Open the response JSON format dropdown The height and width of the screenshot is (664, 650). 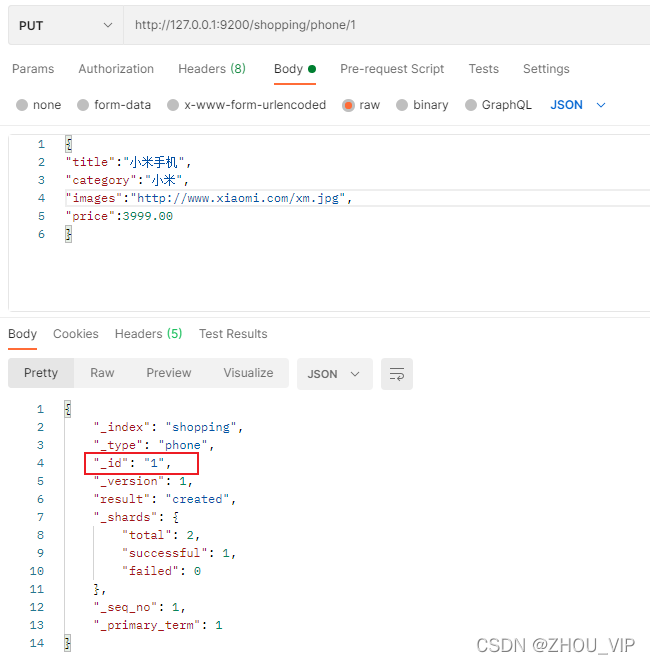pyautogui.click(x=335, y=374)
